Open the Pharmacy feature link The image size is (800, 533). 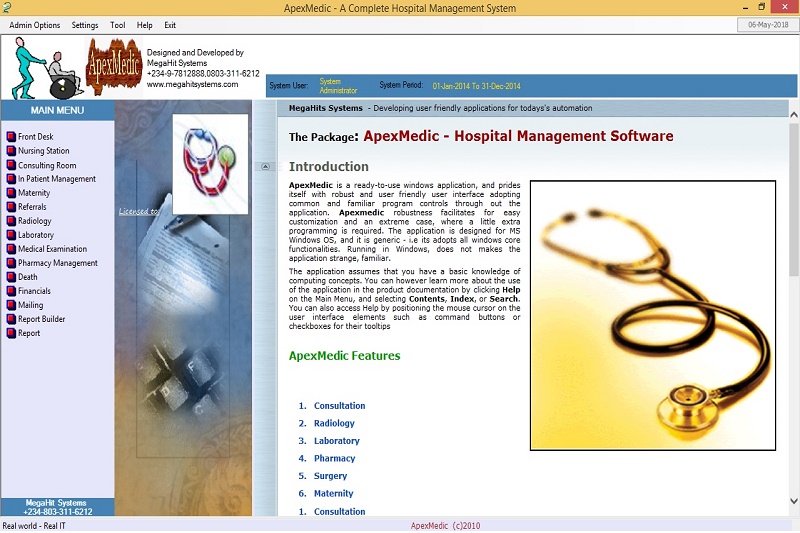click(334, 458)
